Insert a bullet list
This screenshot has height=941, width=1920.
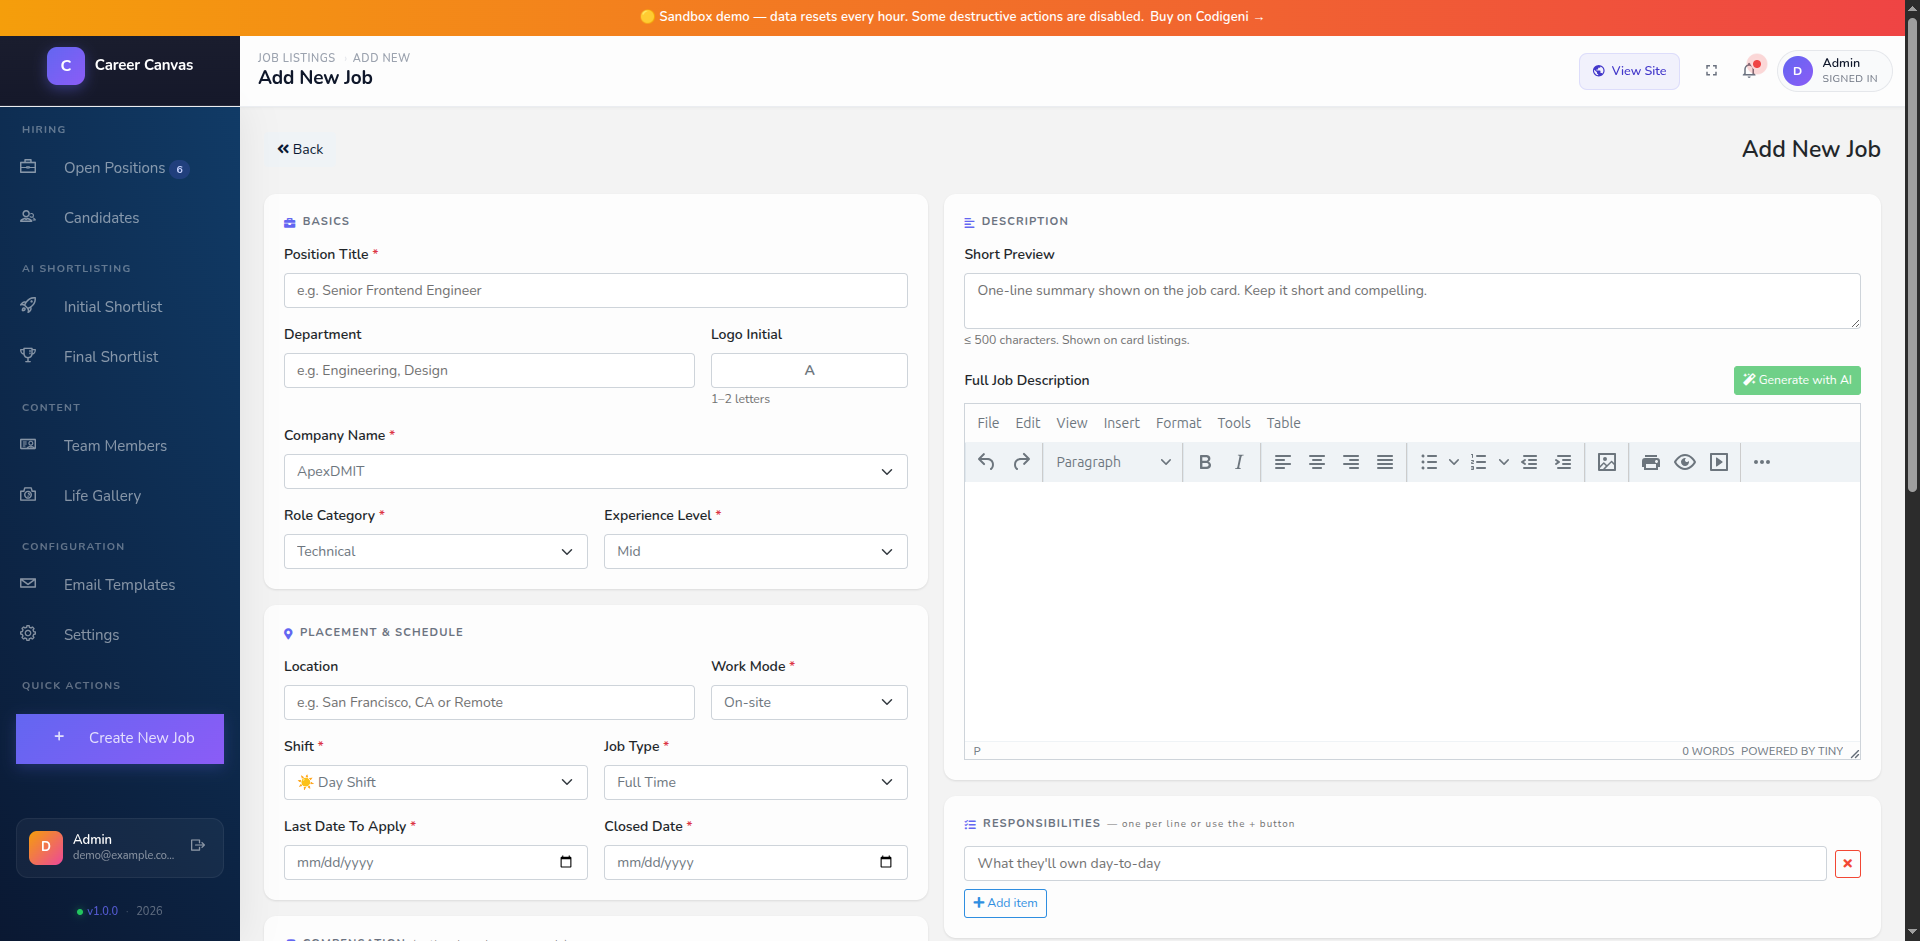pos(1429,462)
